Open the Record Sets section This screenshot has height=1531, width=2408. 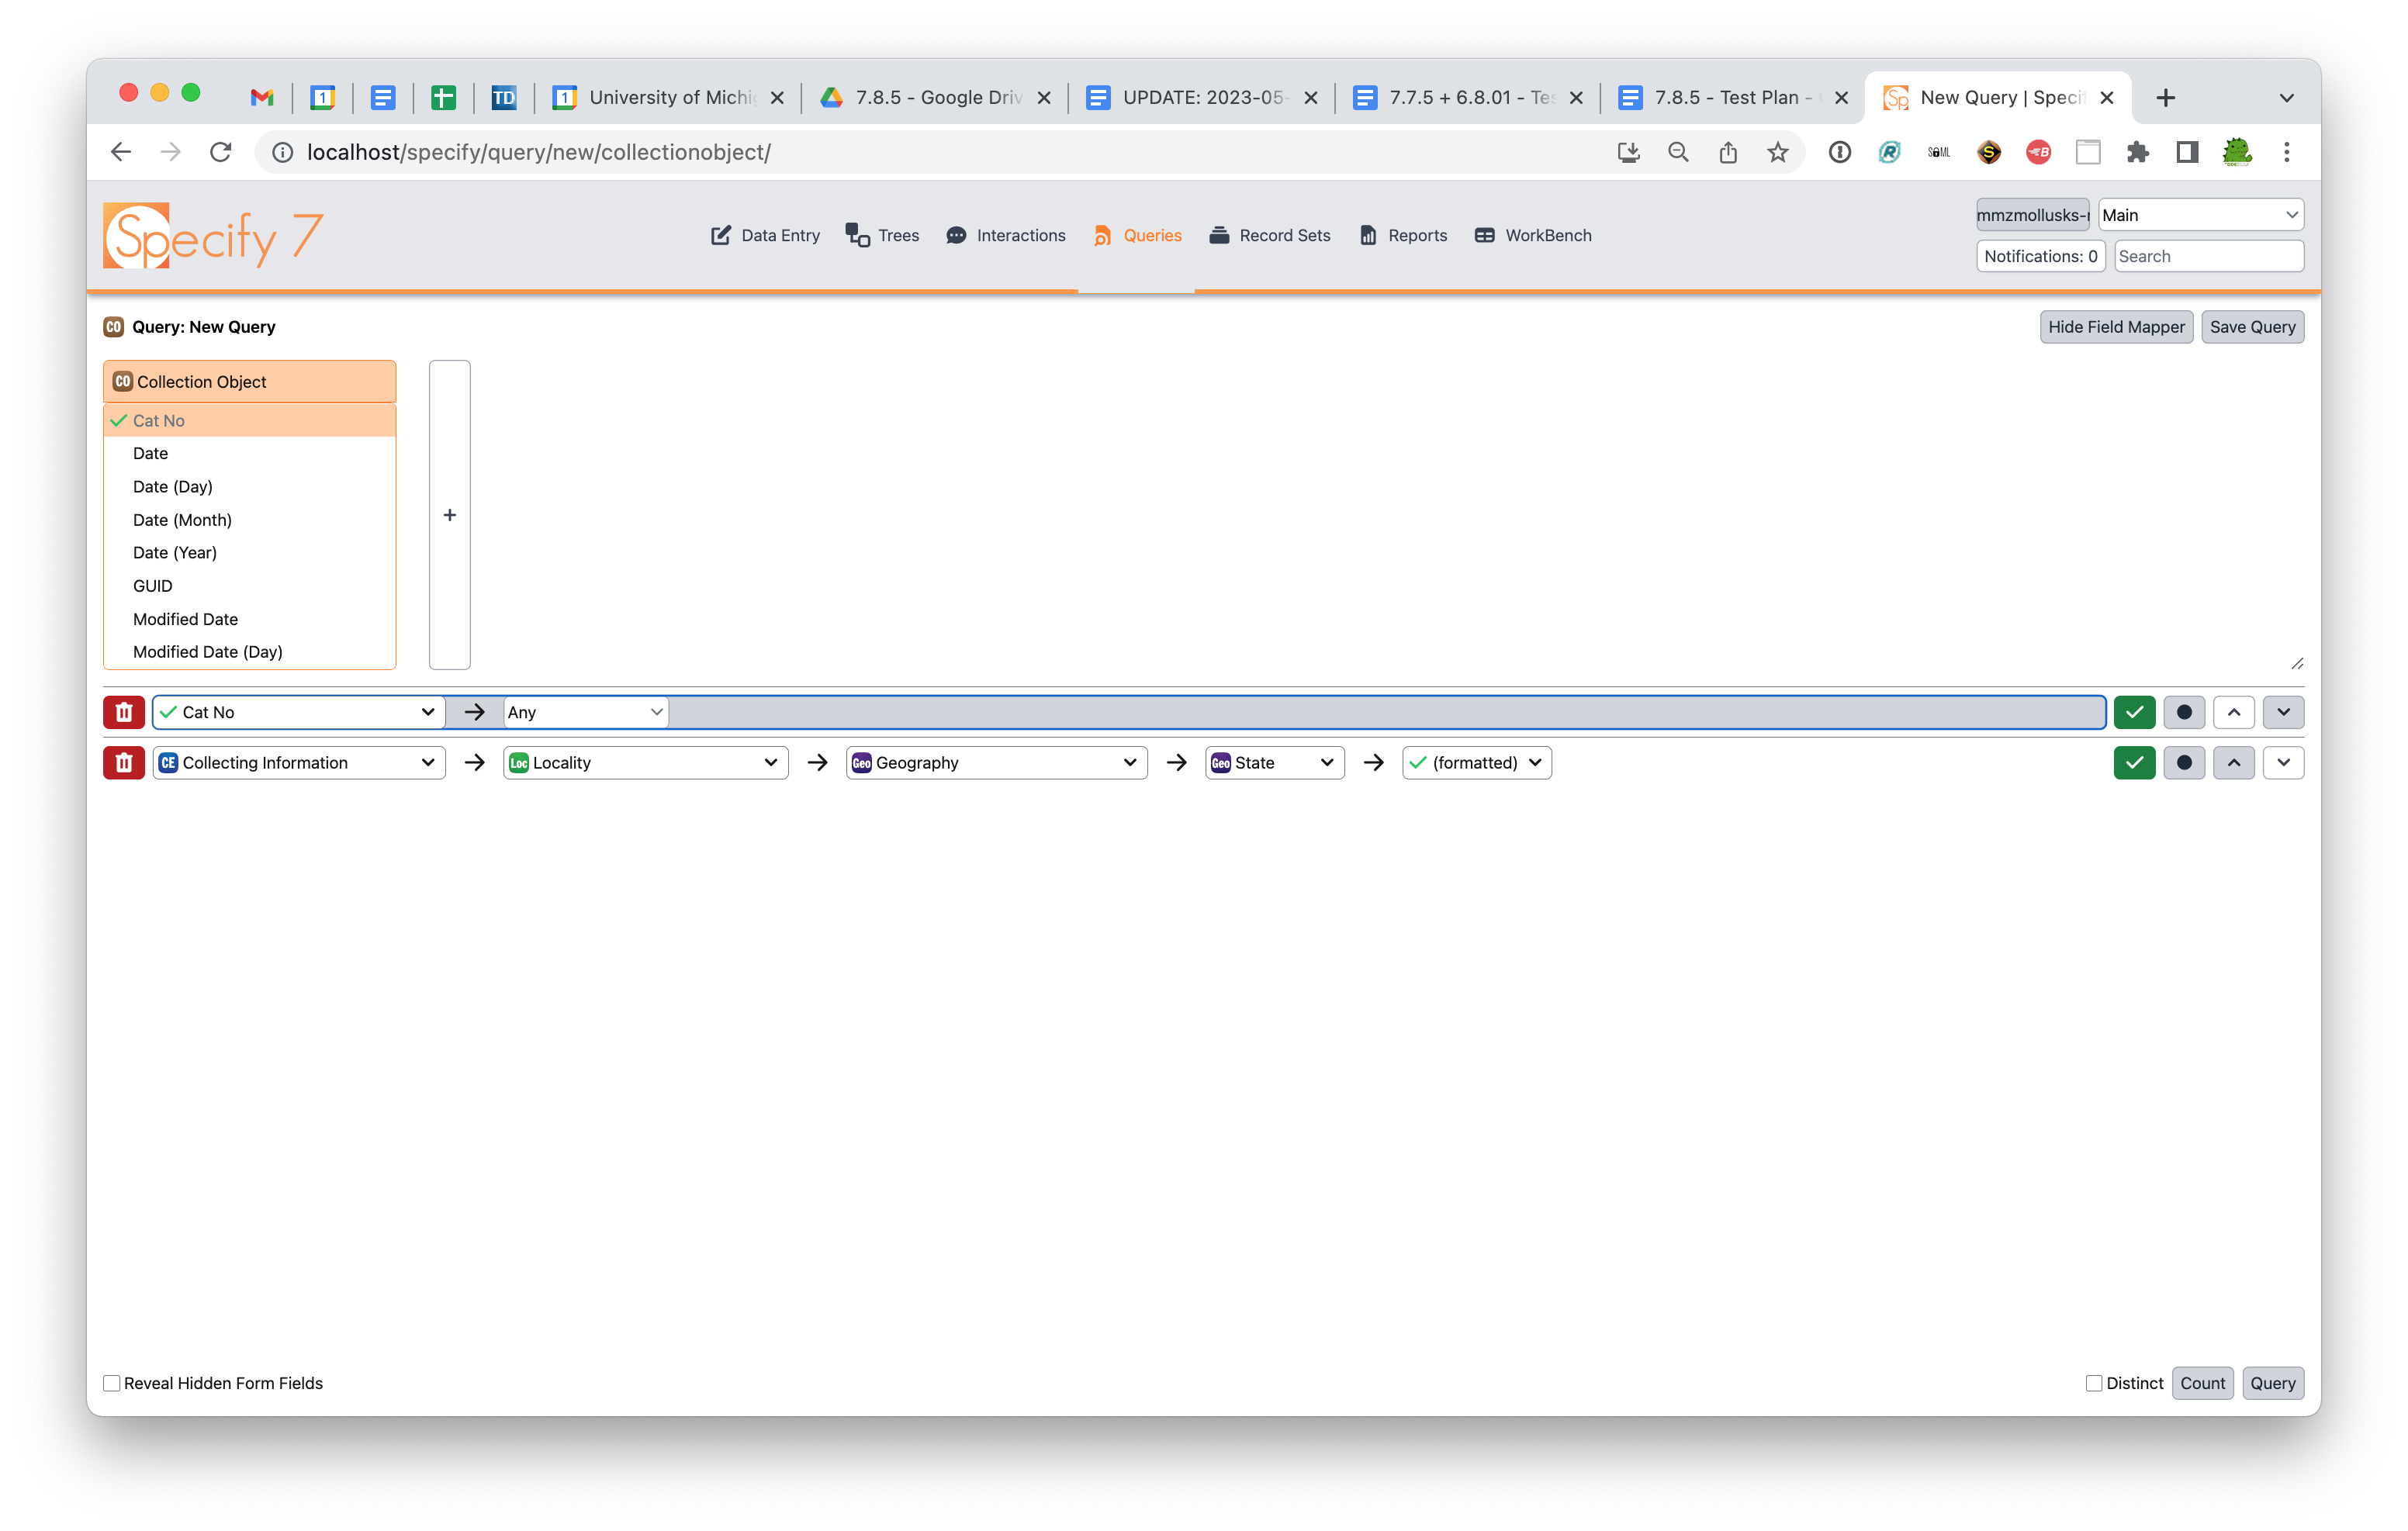[1269, 235]
